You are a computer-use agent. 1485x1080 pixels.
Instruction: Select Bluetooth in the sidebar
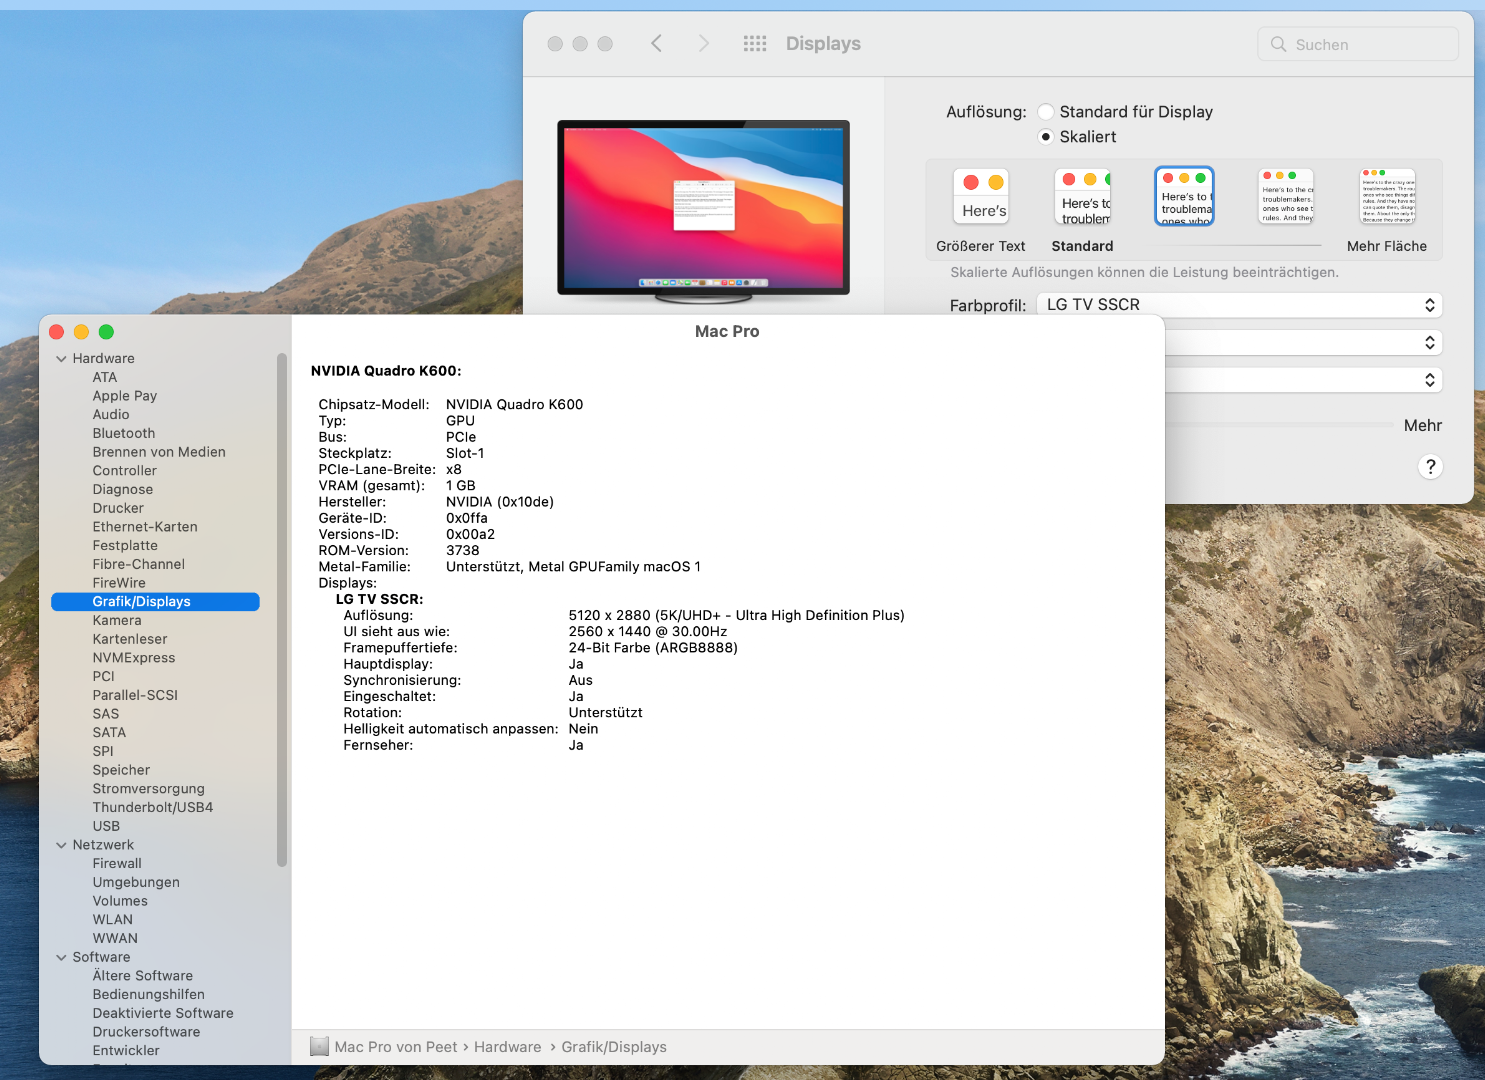[124, 433]
